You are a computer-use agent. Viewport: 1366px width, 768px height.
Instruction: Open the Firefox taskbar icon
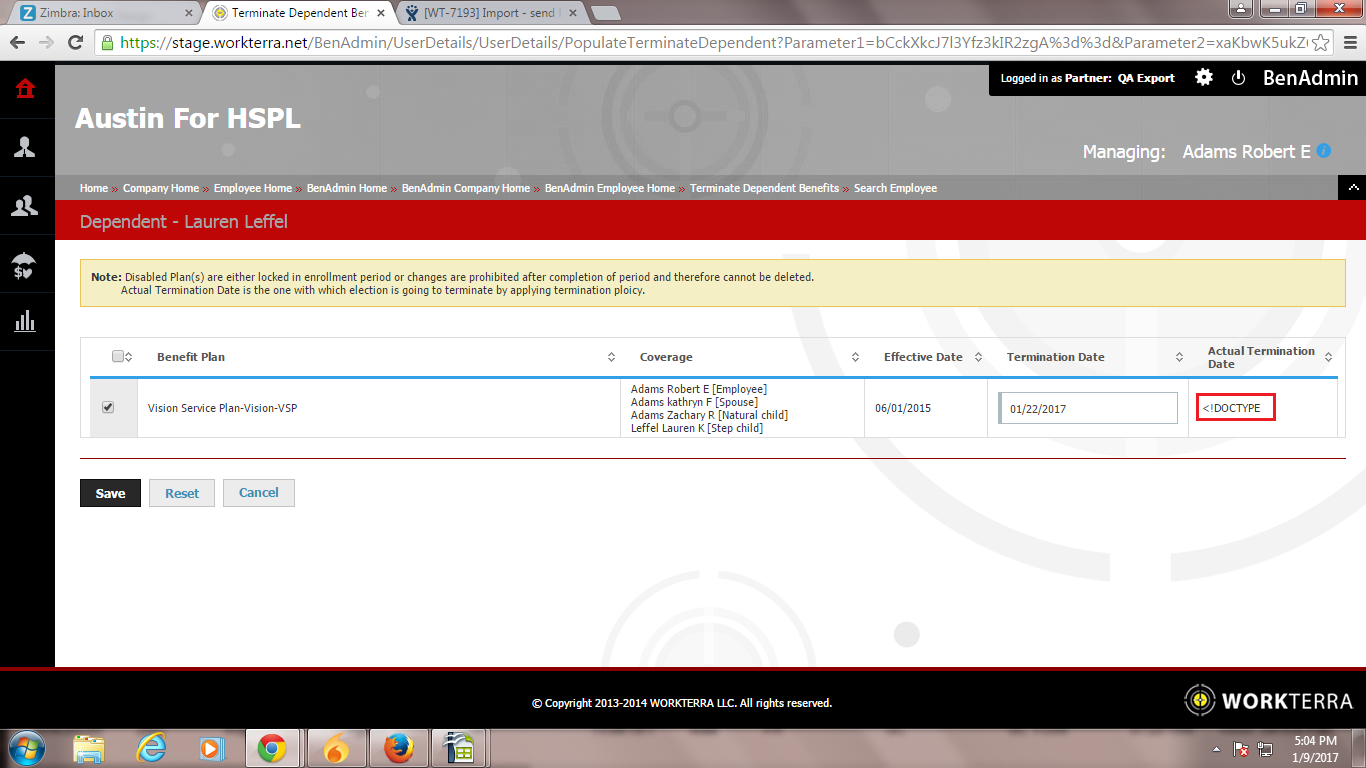(x=398, y=748)
